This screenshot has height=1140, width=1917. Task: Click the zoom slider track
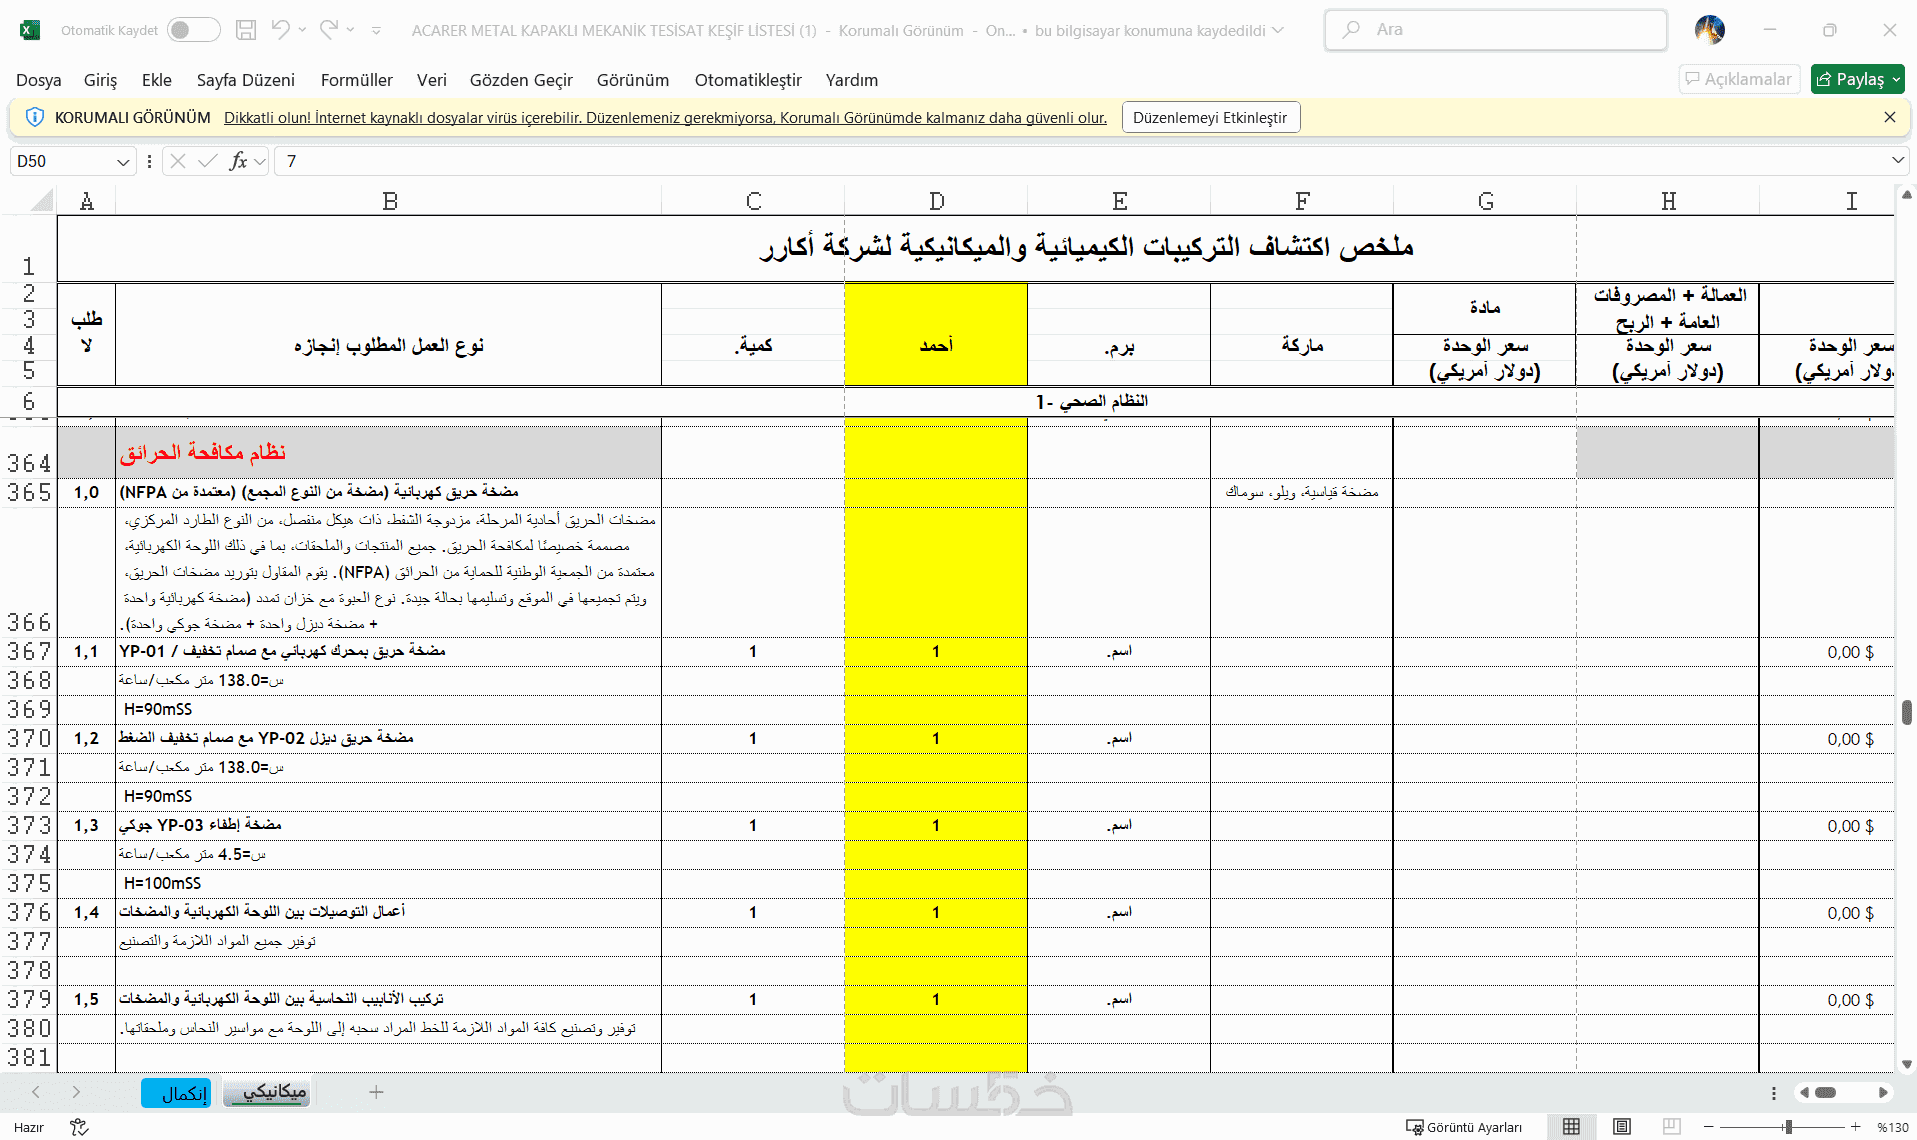click(x=1782, y=1127)
